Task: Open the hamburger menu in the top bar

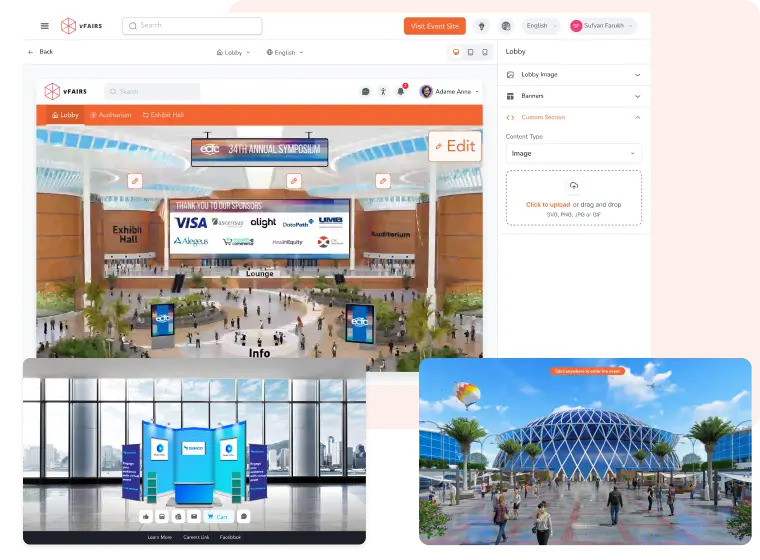Action: click(45, 26)
